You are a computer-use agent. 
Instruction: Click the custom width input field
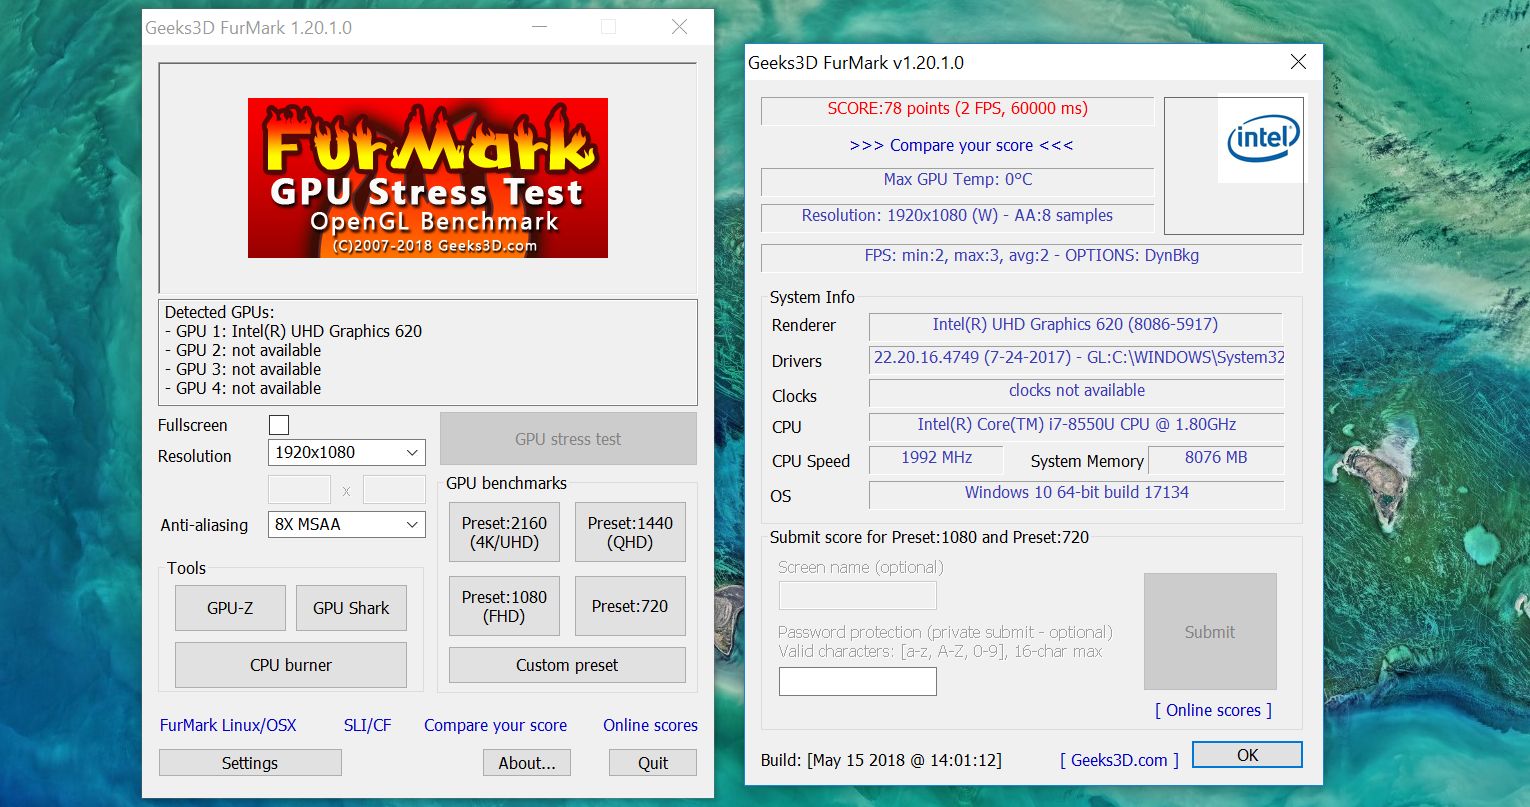299,490
